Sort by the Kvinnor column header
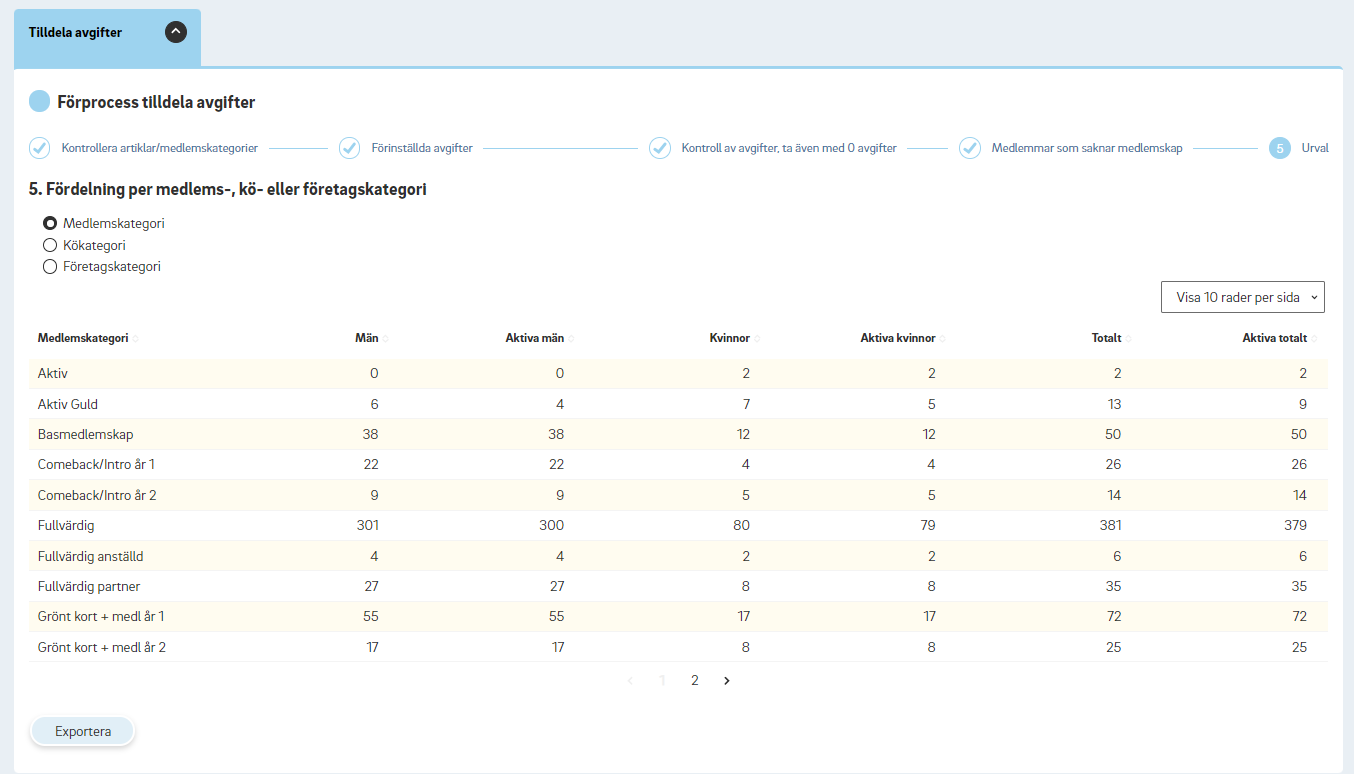1354x774 pixels. click(x=730, y=338)
